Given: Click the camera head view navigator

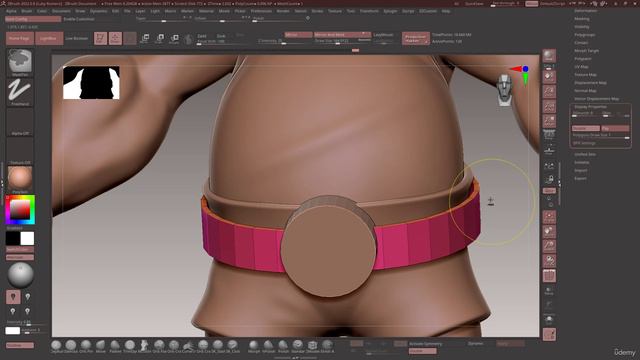Looking at the screenshot, I should point(504,90).
